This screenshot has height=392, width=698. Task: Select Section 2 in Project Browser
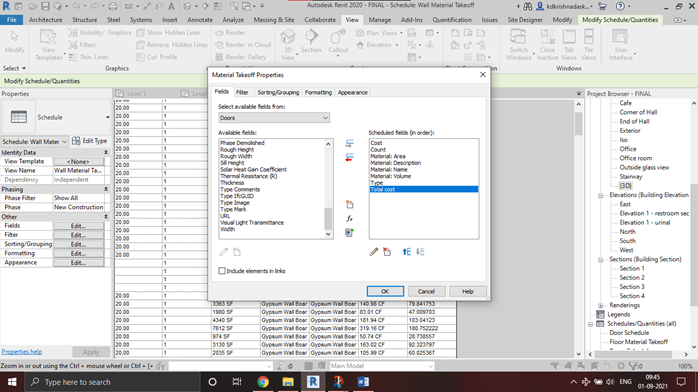pos(632,278)
